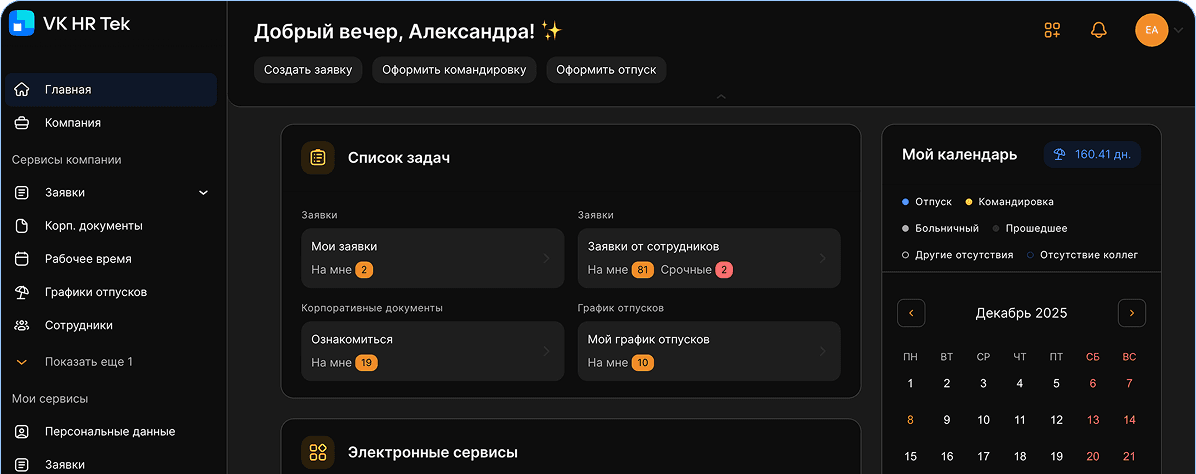The height and width of the screenshot is (474, 1196).
Task: Open the Ознакомиться card arrow
Action: pos(546,351)
